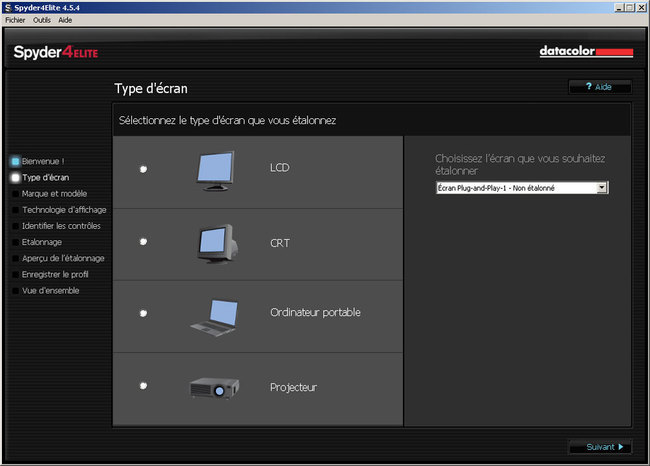
Task: Go to the Marque et modèle step
Action: pos(50,194)
